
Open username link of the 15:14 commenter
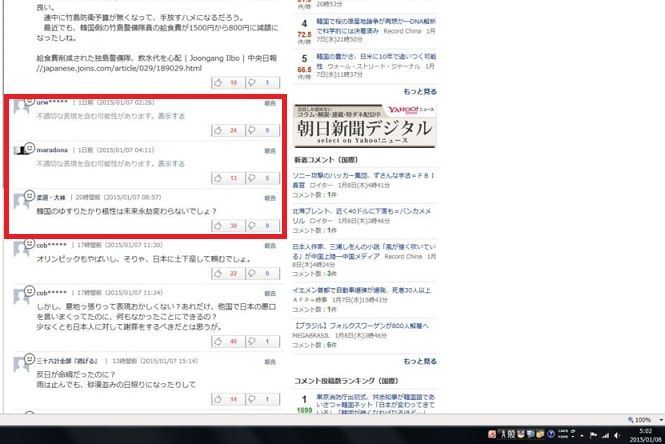pyautogui.click(x=67, y=361)
